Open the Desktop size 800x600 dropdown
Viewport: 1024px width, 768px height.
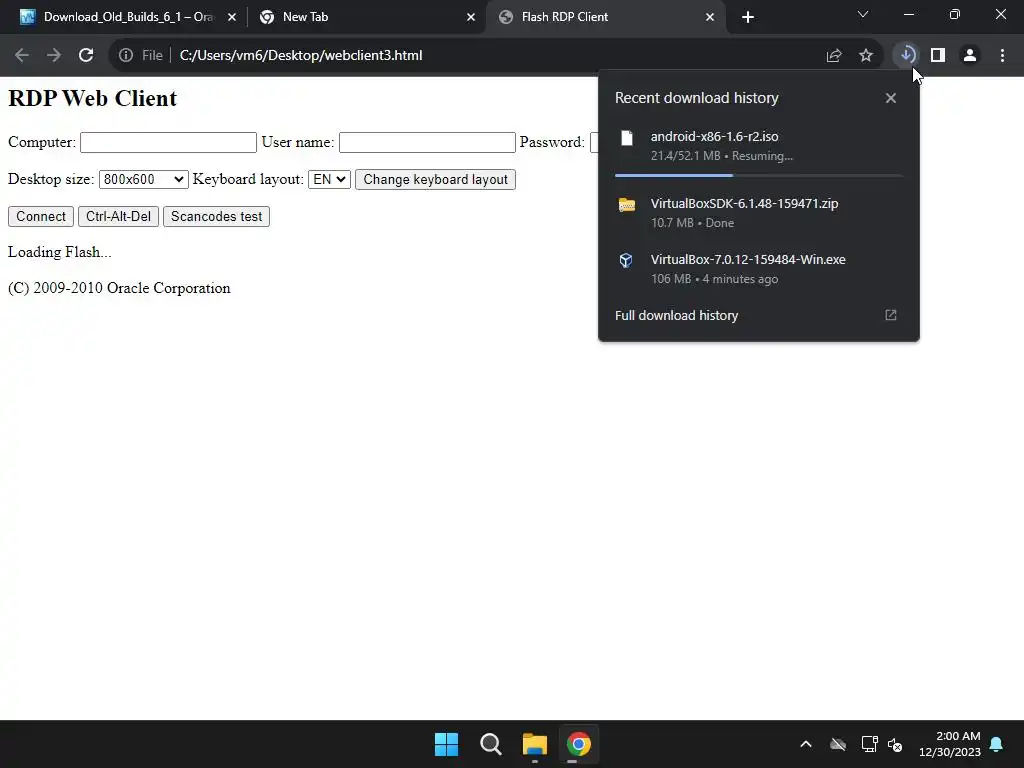coord(144,180)
